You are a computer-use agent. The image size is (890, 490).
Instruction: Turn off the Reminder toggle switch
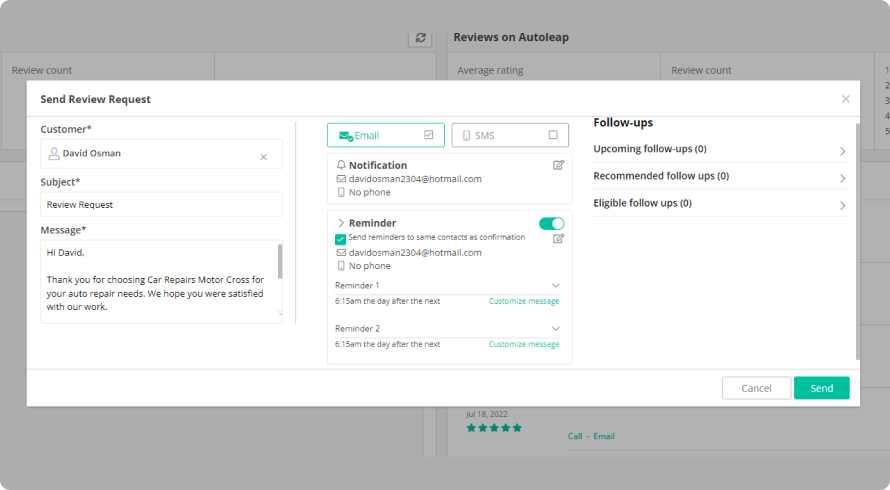[x=551, y=223]
